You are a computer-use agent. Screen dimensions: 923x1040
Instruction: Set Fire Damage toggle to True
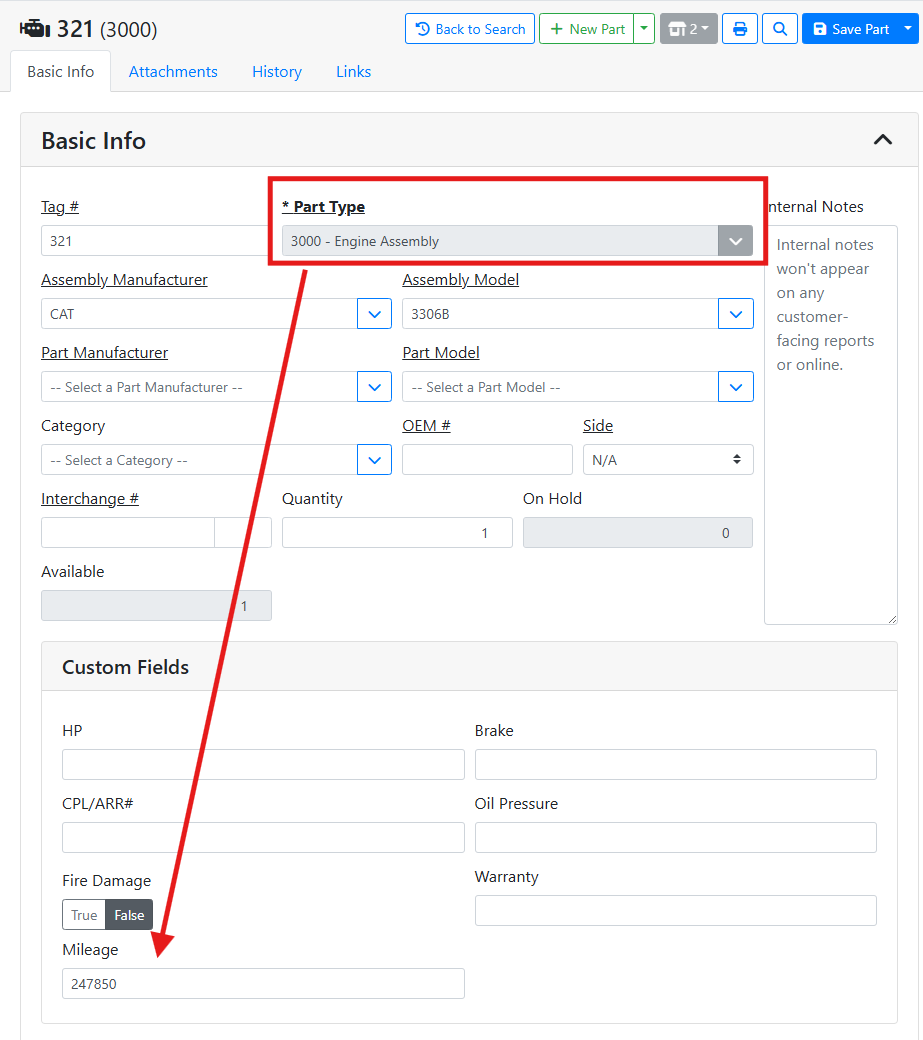coord(84,915)
